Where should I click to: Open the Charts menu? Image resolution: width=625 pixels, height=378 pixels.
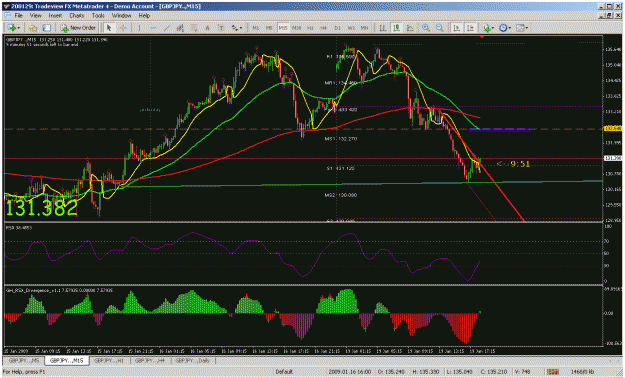coord(77,16)
